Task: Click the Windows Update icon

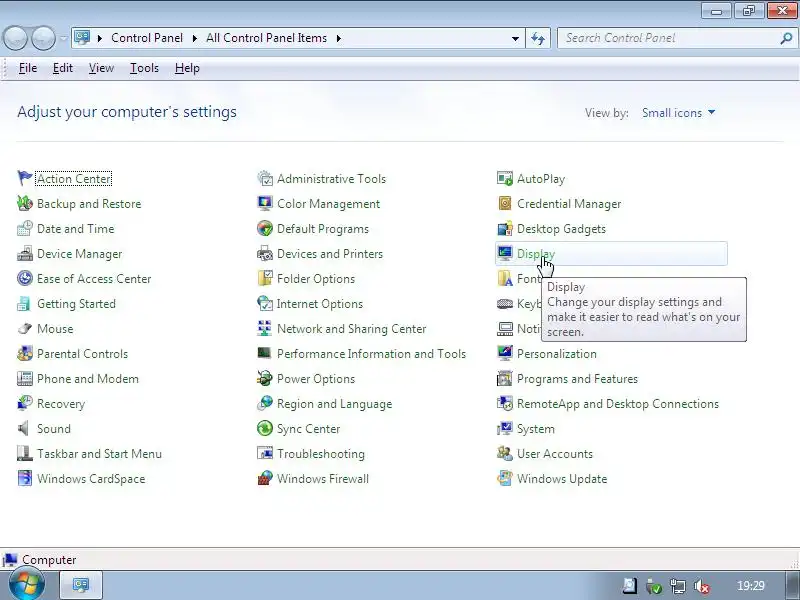Action: coord(505,478)
